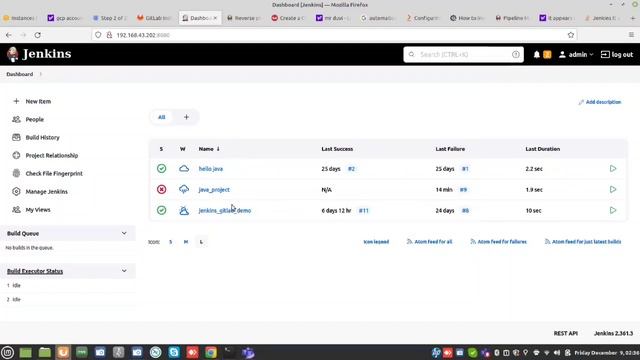The width and height of the screenshot is (640, 360).
Task: Open the Build Executor Status link
Action: pos(35,271)
